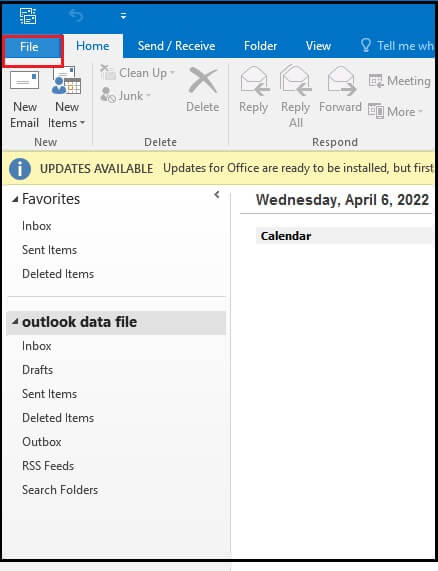
Task: Open the More respond options dropdown
Action: tap(396, 111)
